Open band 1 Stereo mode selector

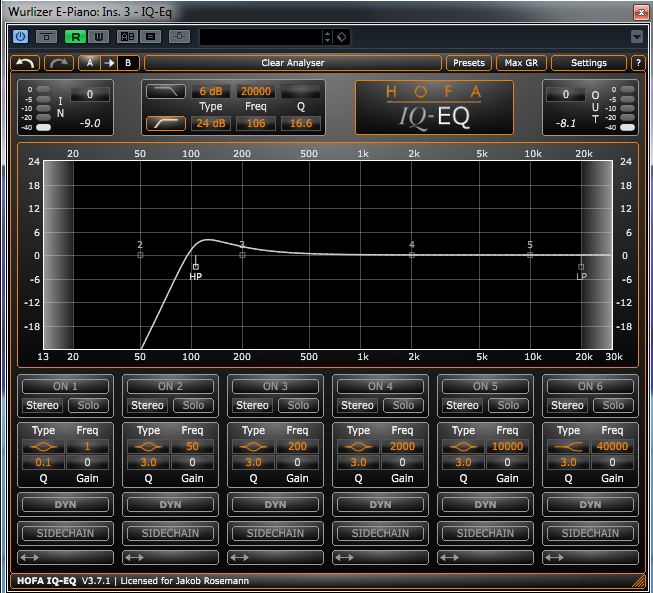42,405
